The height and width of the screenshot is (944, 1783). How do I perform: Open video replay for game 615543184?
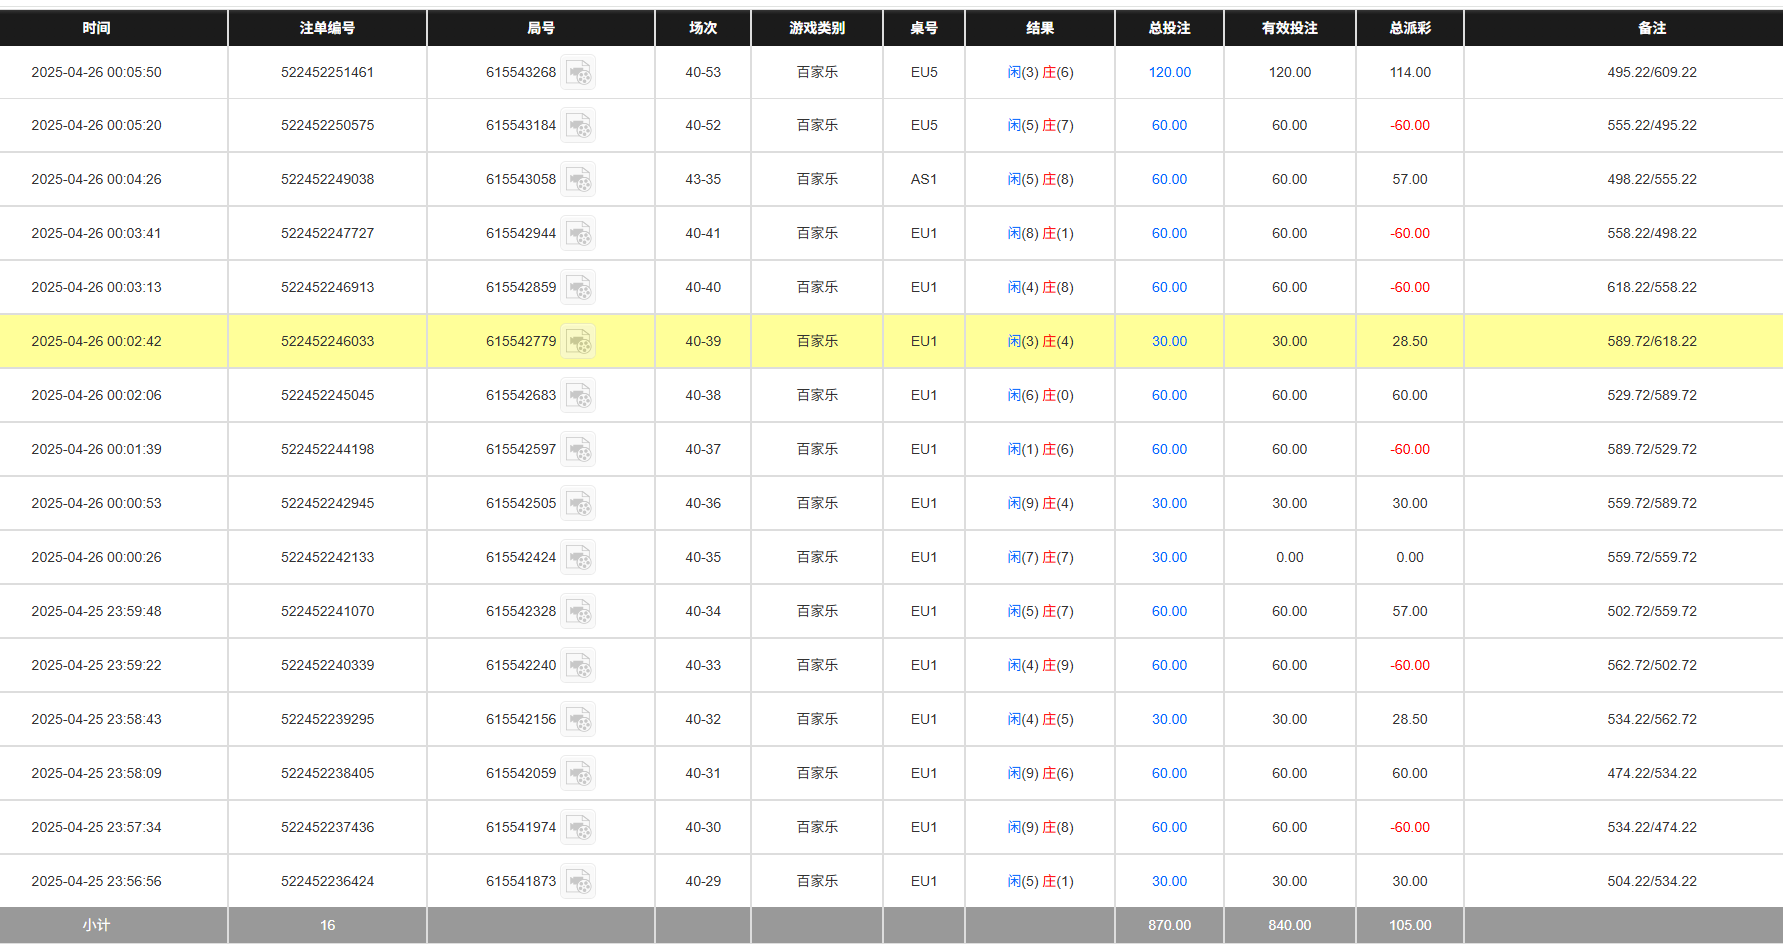pyautogui.click(x=579, y=125)
